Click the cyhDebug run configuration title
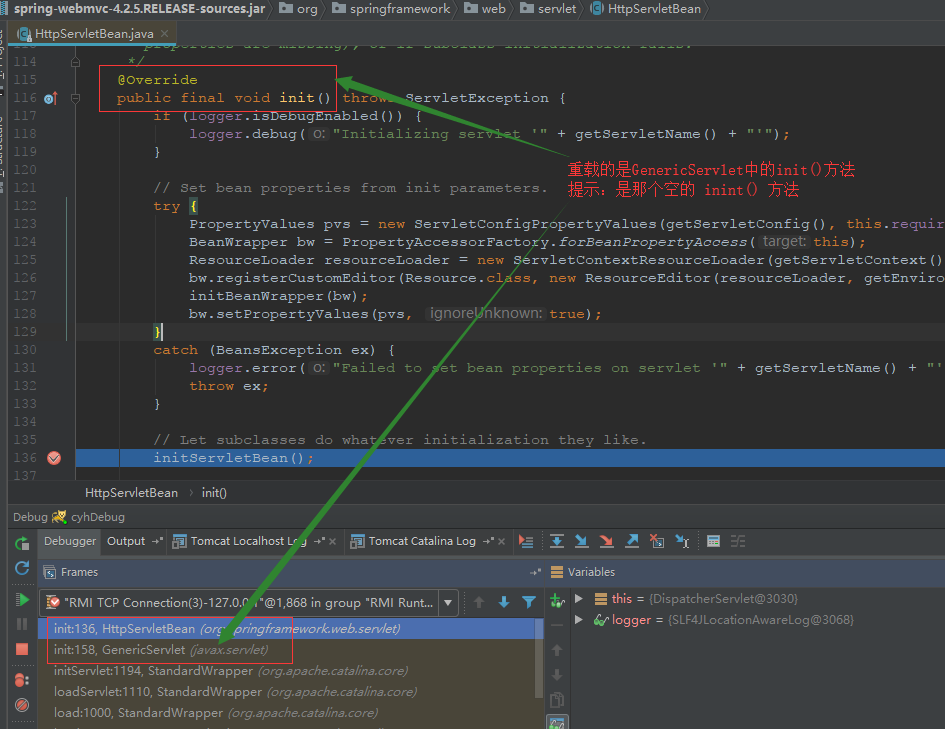Screen dimensions: 945x729 (x=98, y=517)
